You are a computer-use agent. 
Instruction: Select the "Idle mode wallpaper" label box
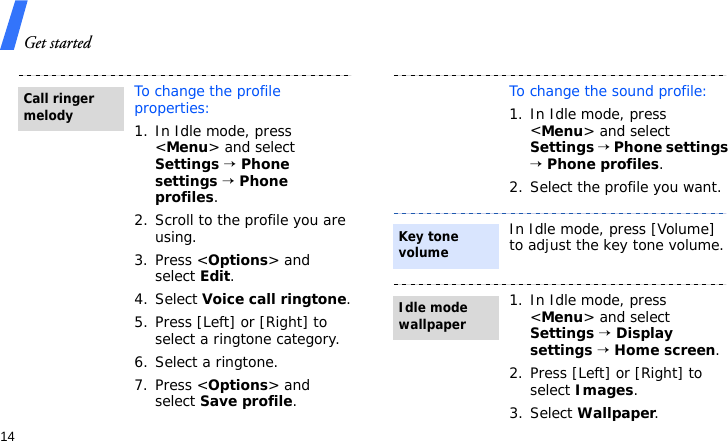point(446,316)
